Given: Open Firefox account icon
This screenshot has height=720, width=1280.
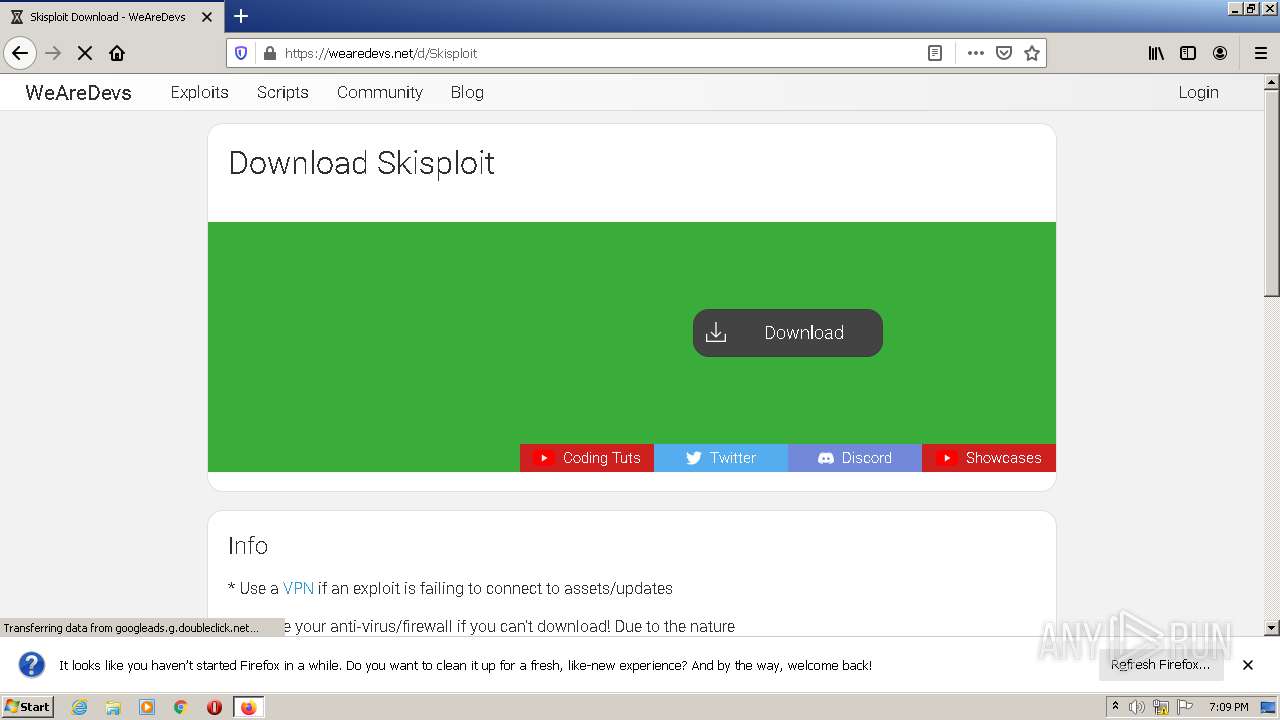Looking at the screenshot, I should click(x=1220, y=53).
